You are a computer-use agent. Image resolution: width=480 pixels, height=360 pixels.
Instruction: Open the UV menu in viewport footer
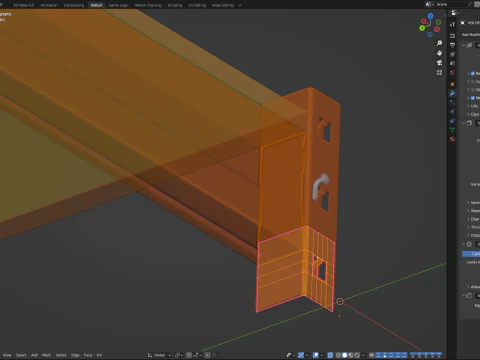[x=99, y=355]
